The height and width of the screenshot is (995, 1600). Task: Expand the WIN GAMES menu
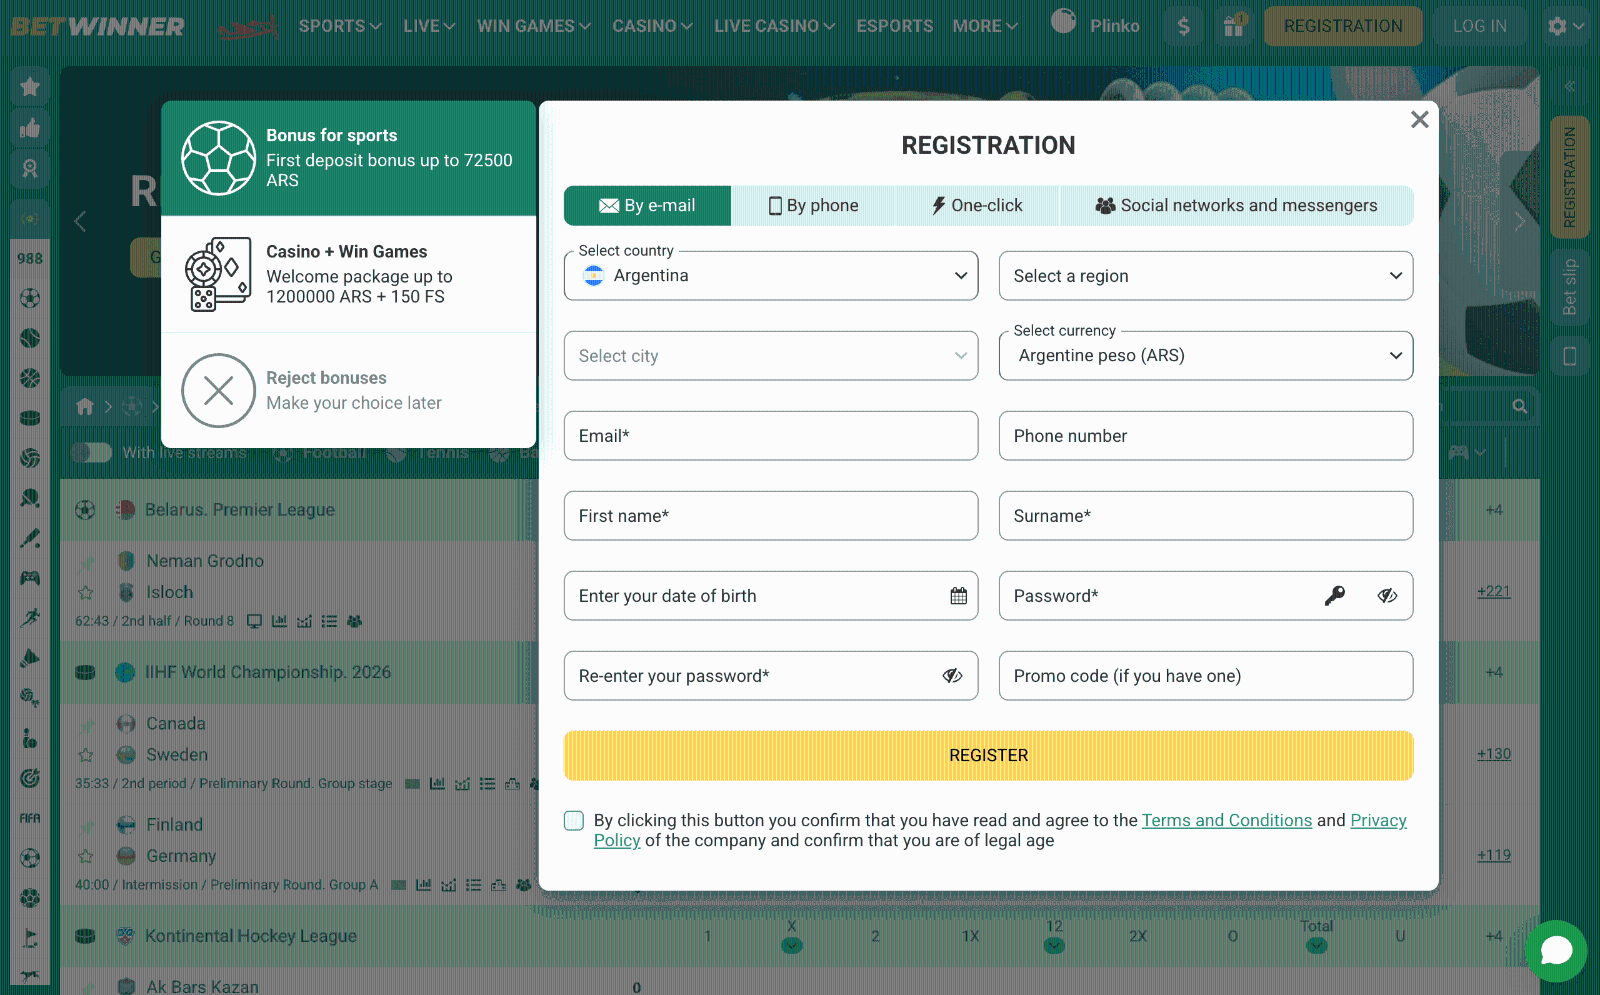point(534,26)
